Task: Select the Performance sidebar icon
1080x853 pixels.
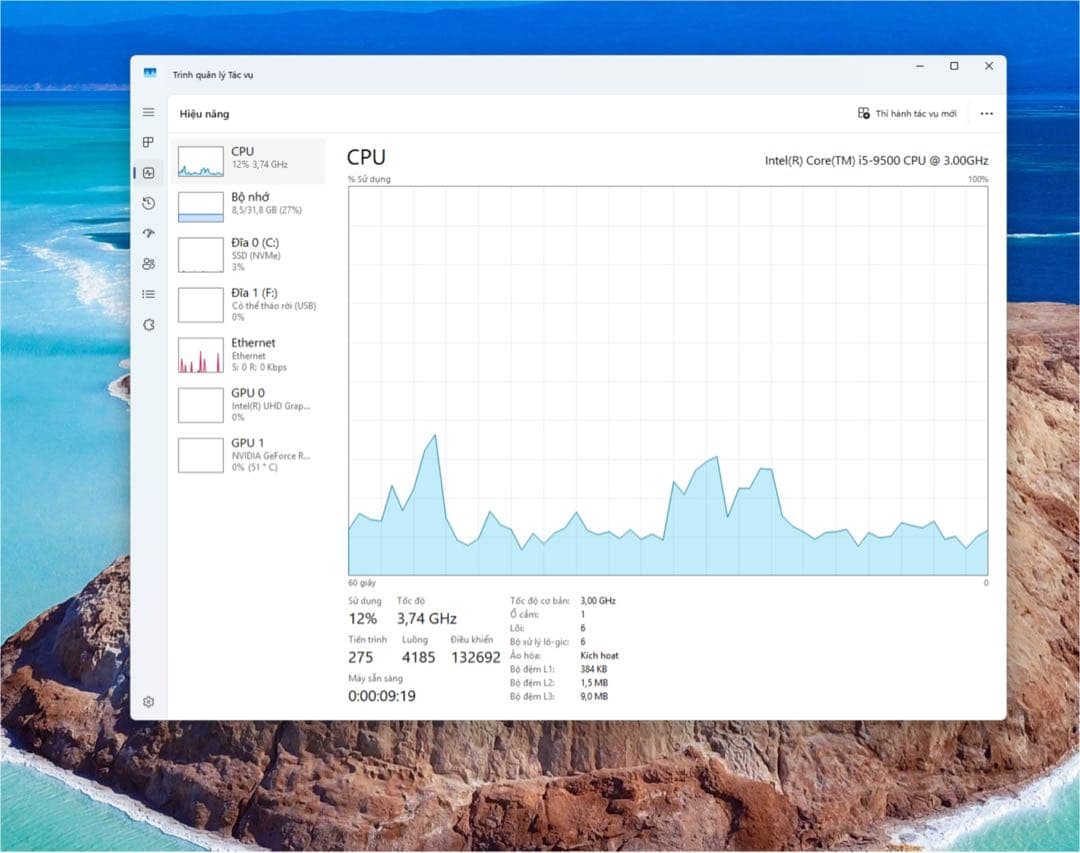Action: pyautogui.click(x=148, y=172)
